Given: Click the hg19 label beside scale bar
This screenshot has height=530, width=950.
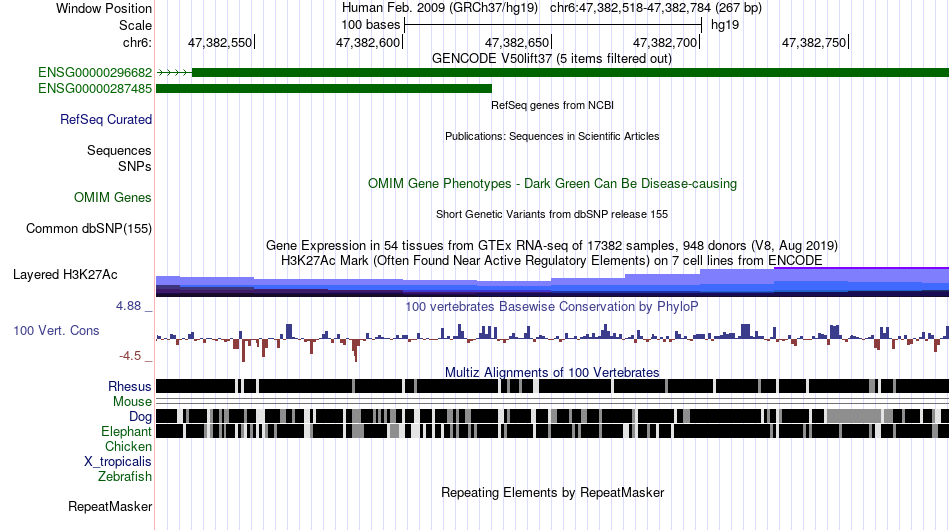Looking at the screenshot, I should pyautogui.click(x=725, y=25).
